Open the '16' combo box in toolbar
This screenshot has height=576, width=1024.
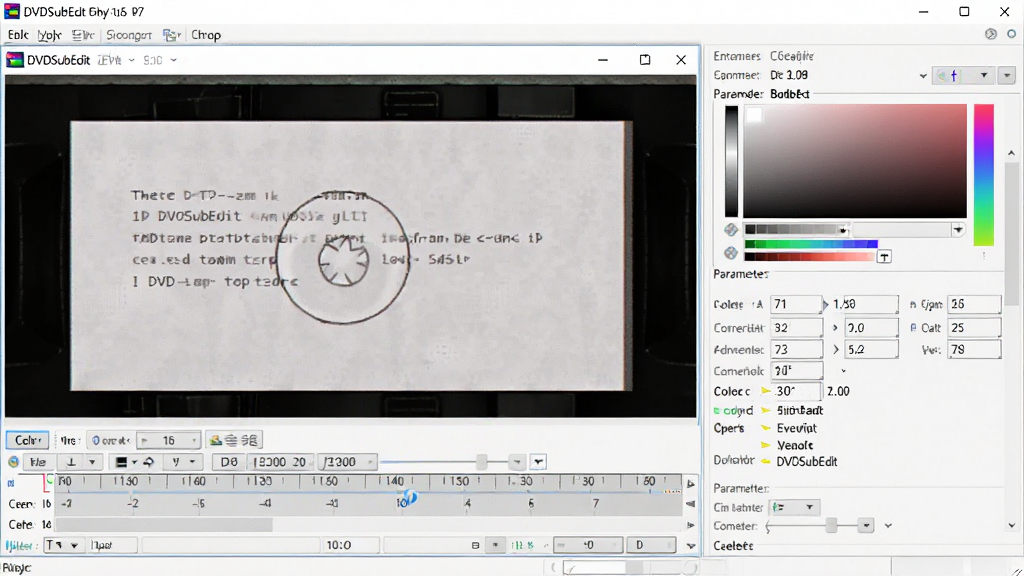tap(168, 441)
